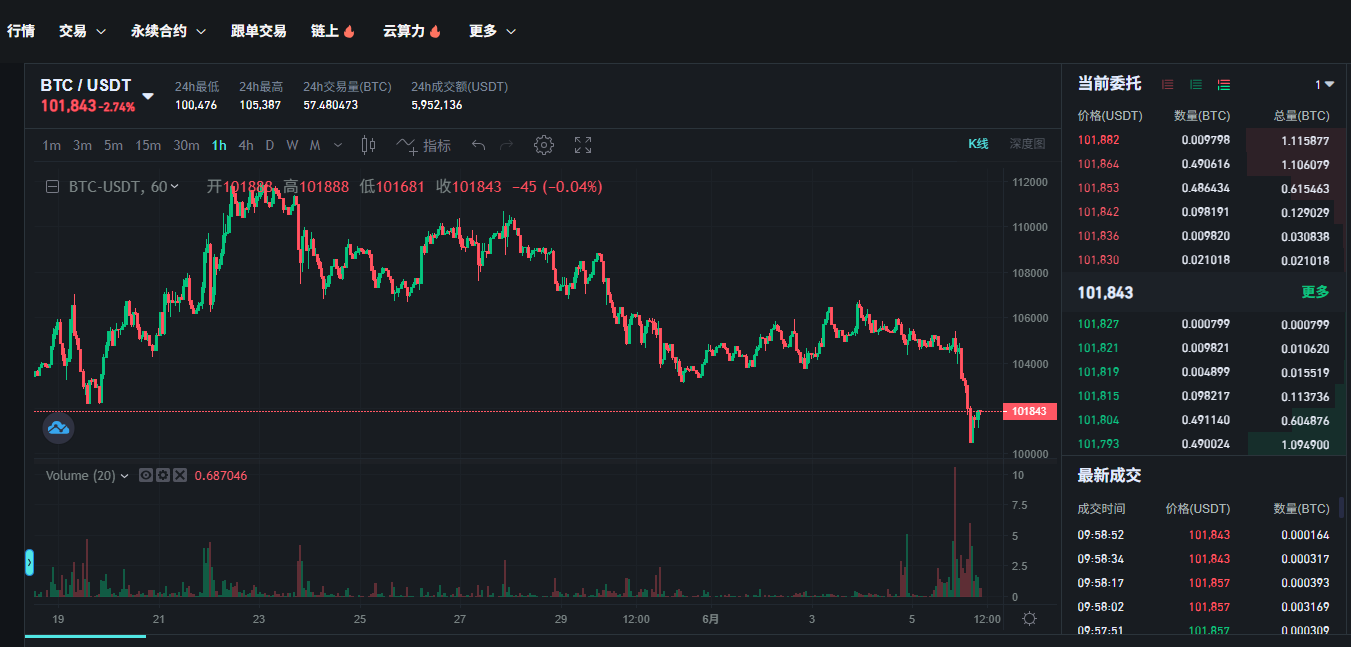Open the 指标 indicators picker
Screen dimensions: 1351x647
pyautogui.click(x=424, y=145)
